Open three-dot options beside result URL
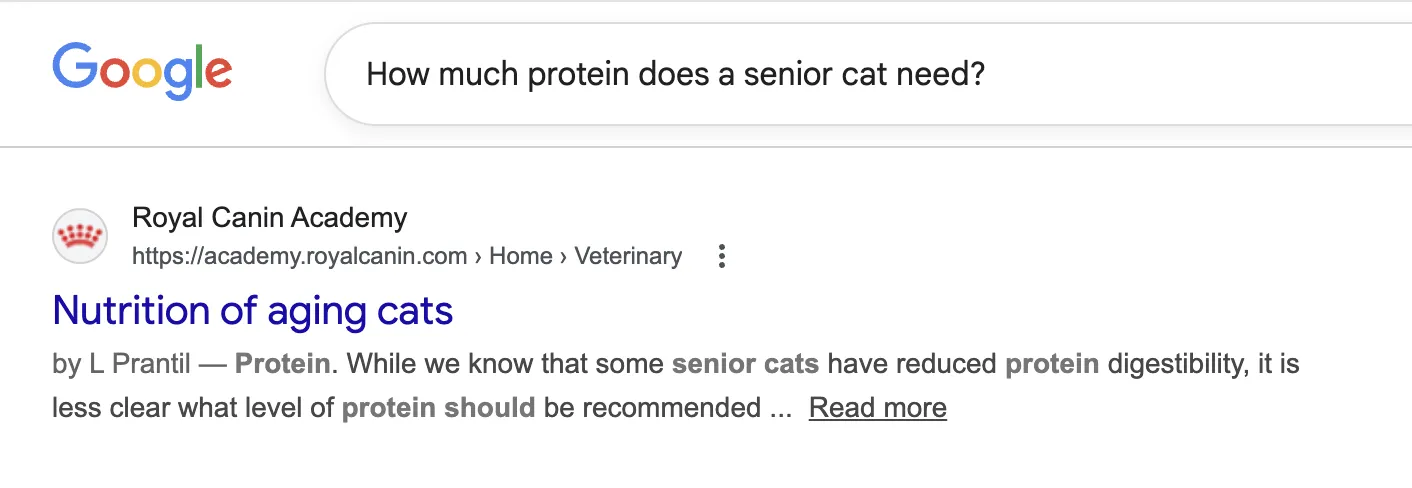 pyautogui.click(x=721, y=257)
